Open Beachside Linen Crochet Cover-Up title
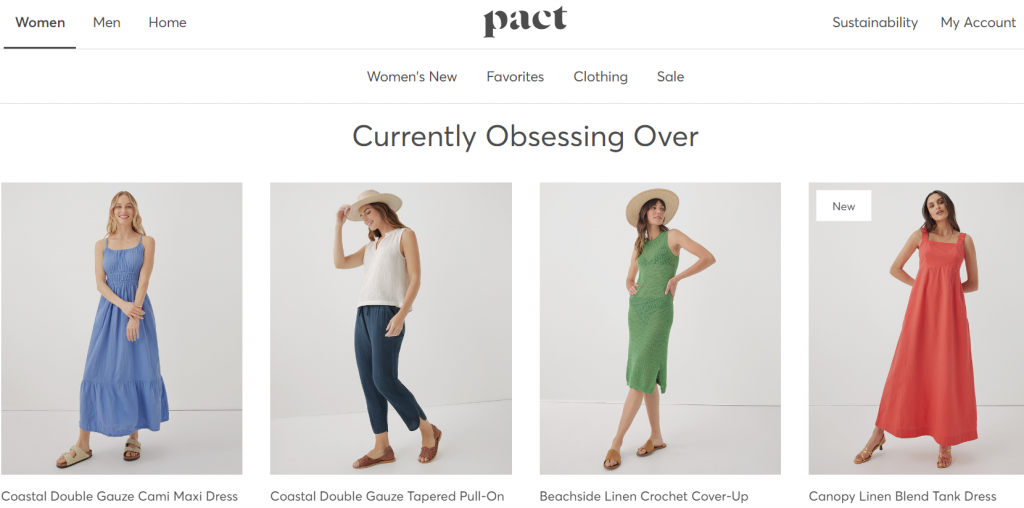The image size is (1024, 508). tap(644, 496)
